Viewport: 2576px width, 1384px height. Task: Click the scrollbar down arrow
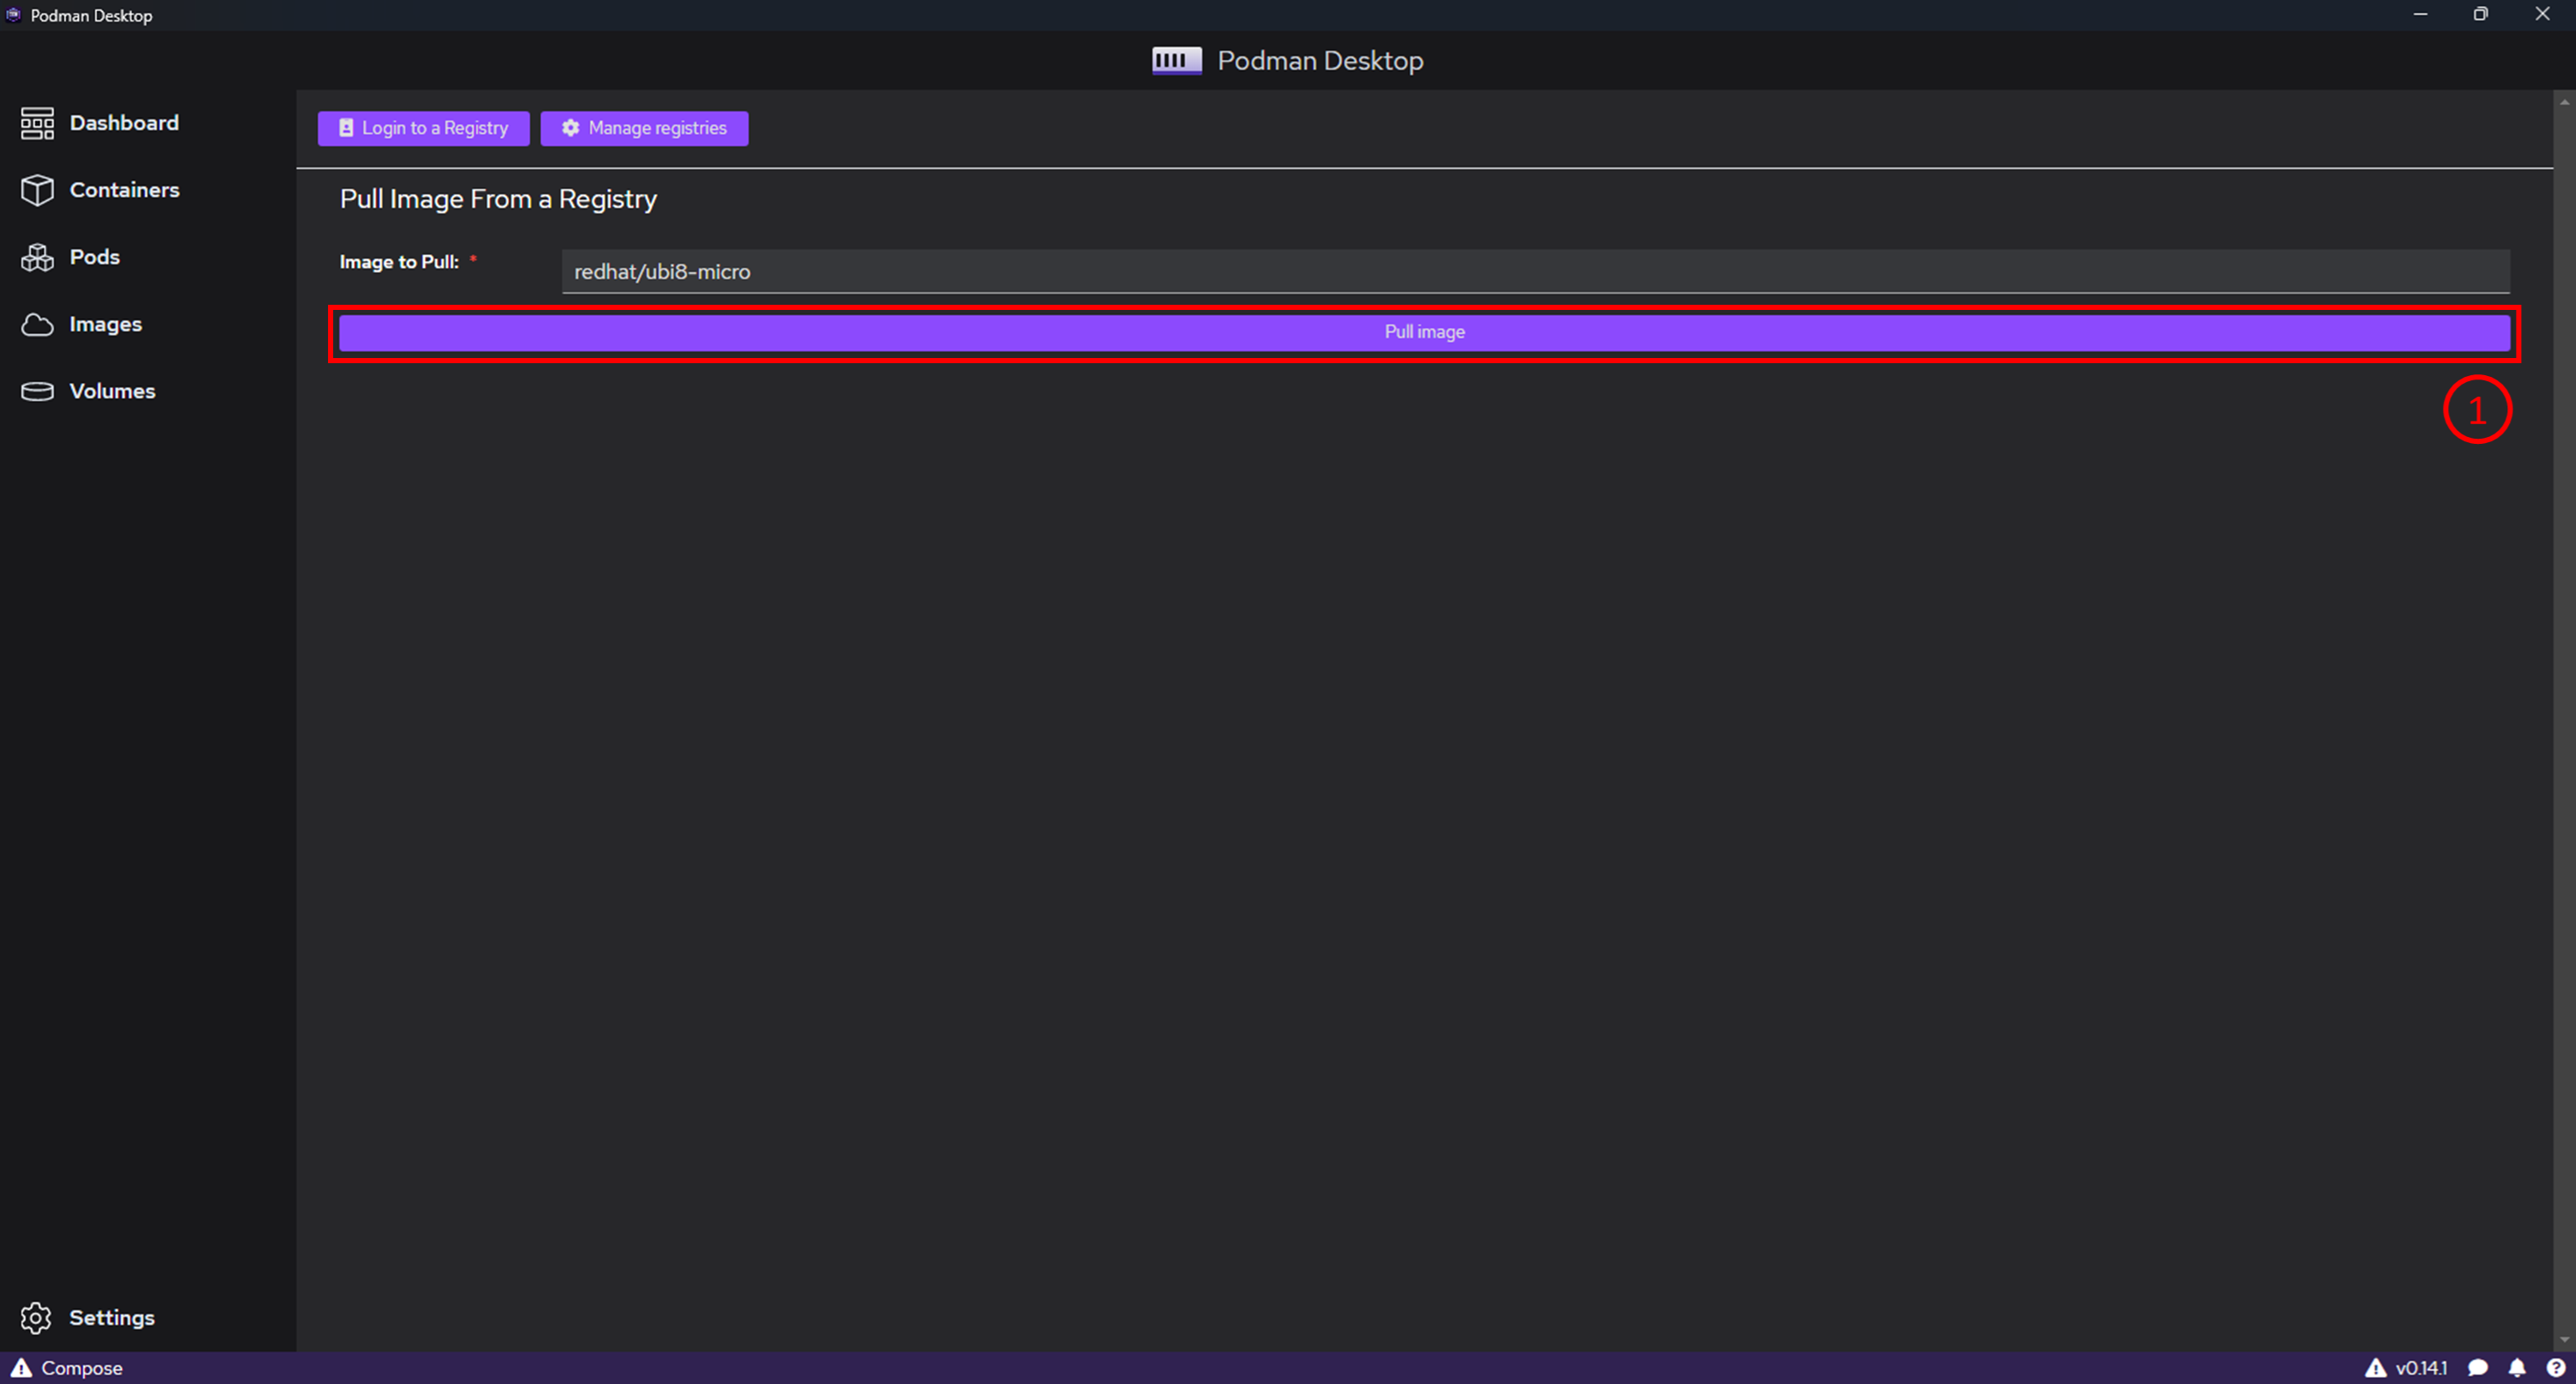pyautogui.click(x=2564, y=1340)
